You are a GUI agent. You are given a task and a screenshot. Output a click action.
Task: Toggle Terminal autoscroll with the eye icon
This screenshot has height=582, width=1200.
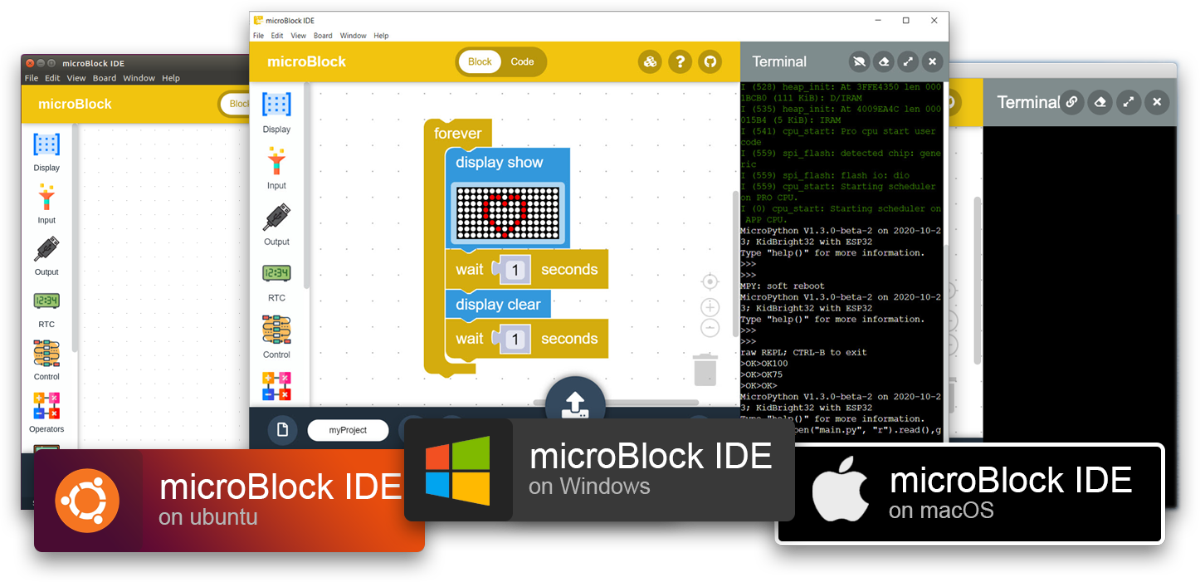coord(859,61)
